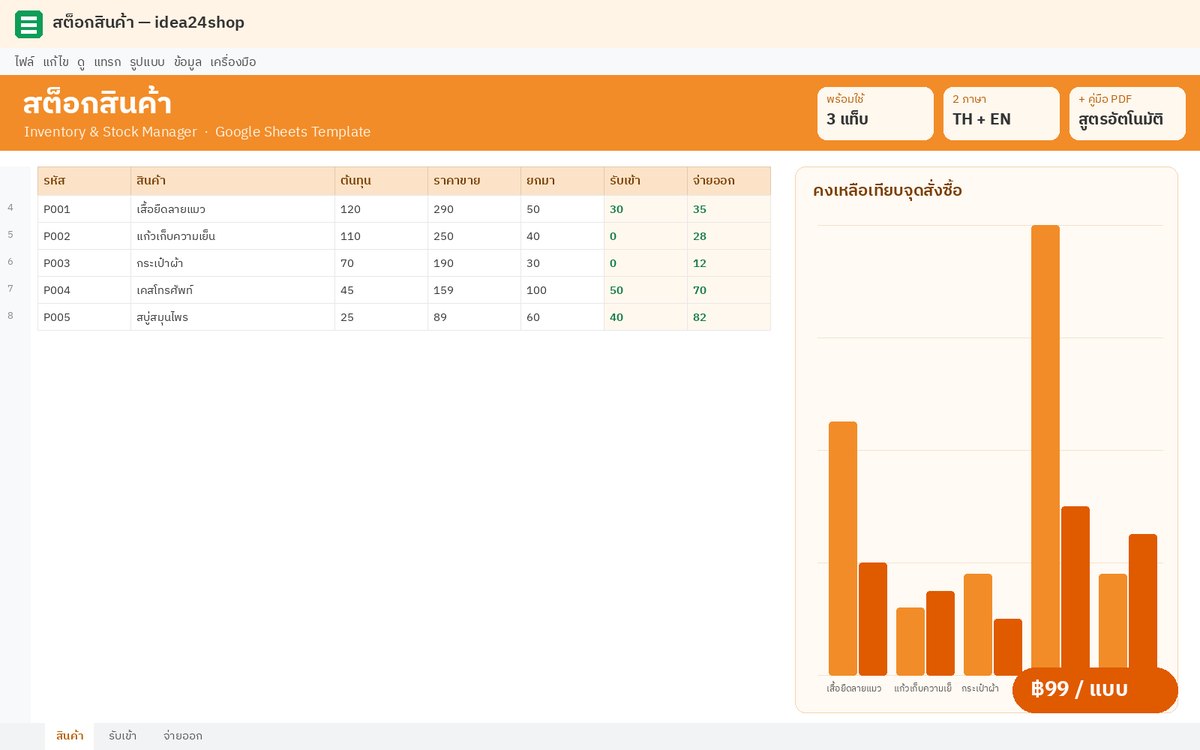Image resolution: width=1200 pixels, height=750 pixels.
Task: Click the dark orange bar above กระเป๋าผ้า
Action: [x=1008, y=647]
